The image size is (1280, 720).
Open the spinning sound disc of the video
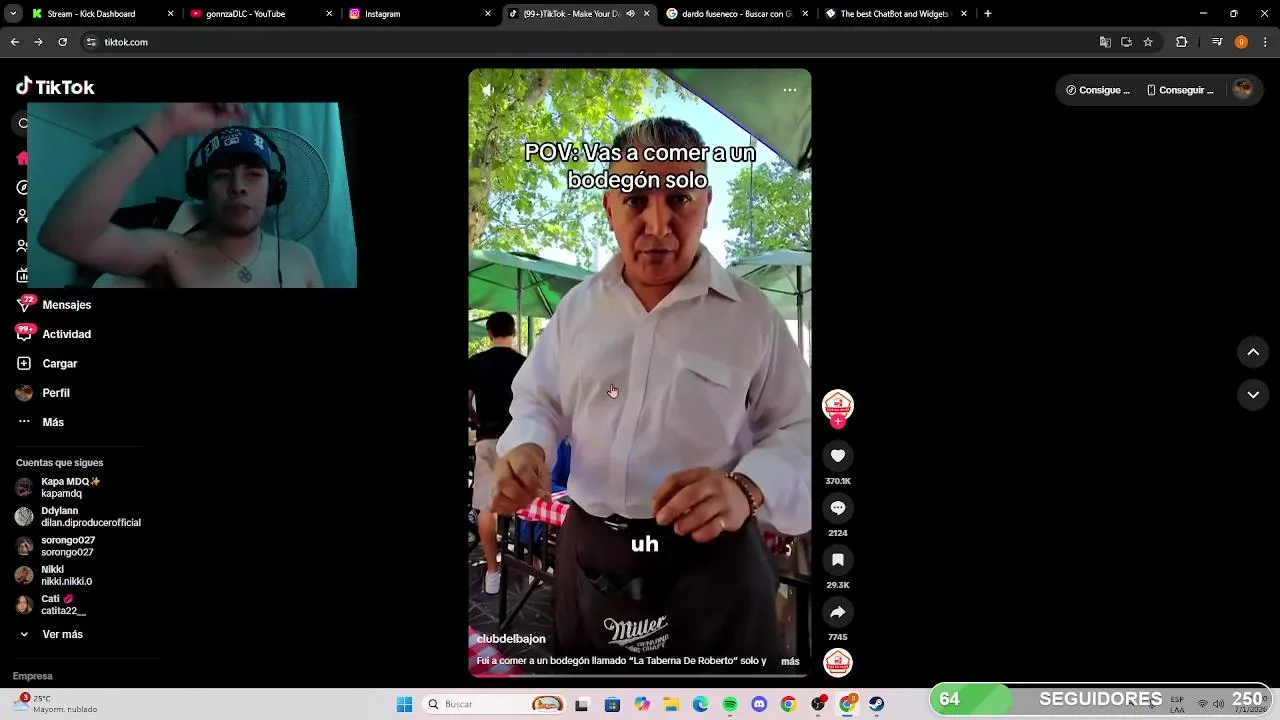coord(838,662)
